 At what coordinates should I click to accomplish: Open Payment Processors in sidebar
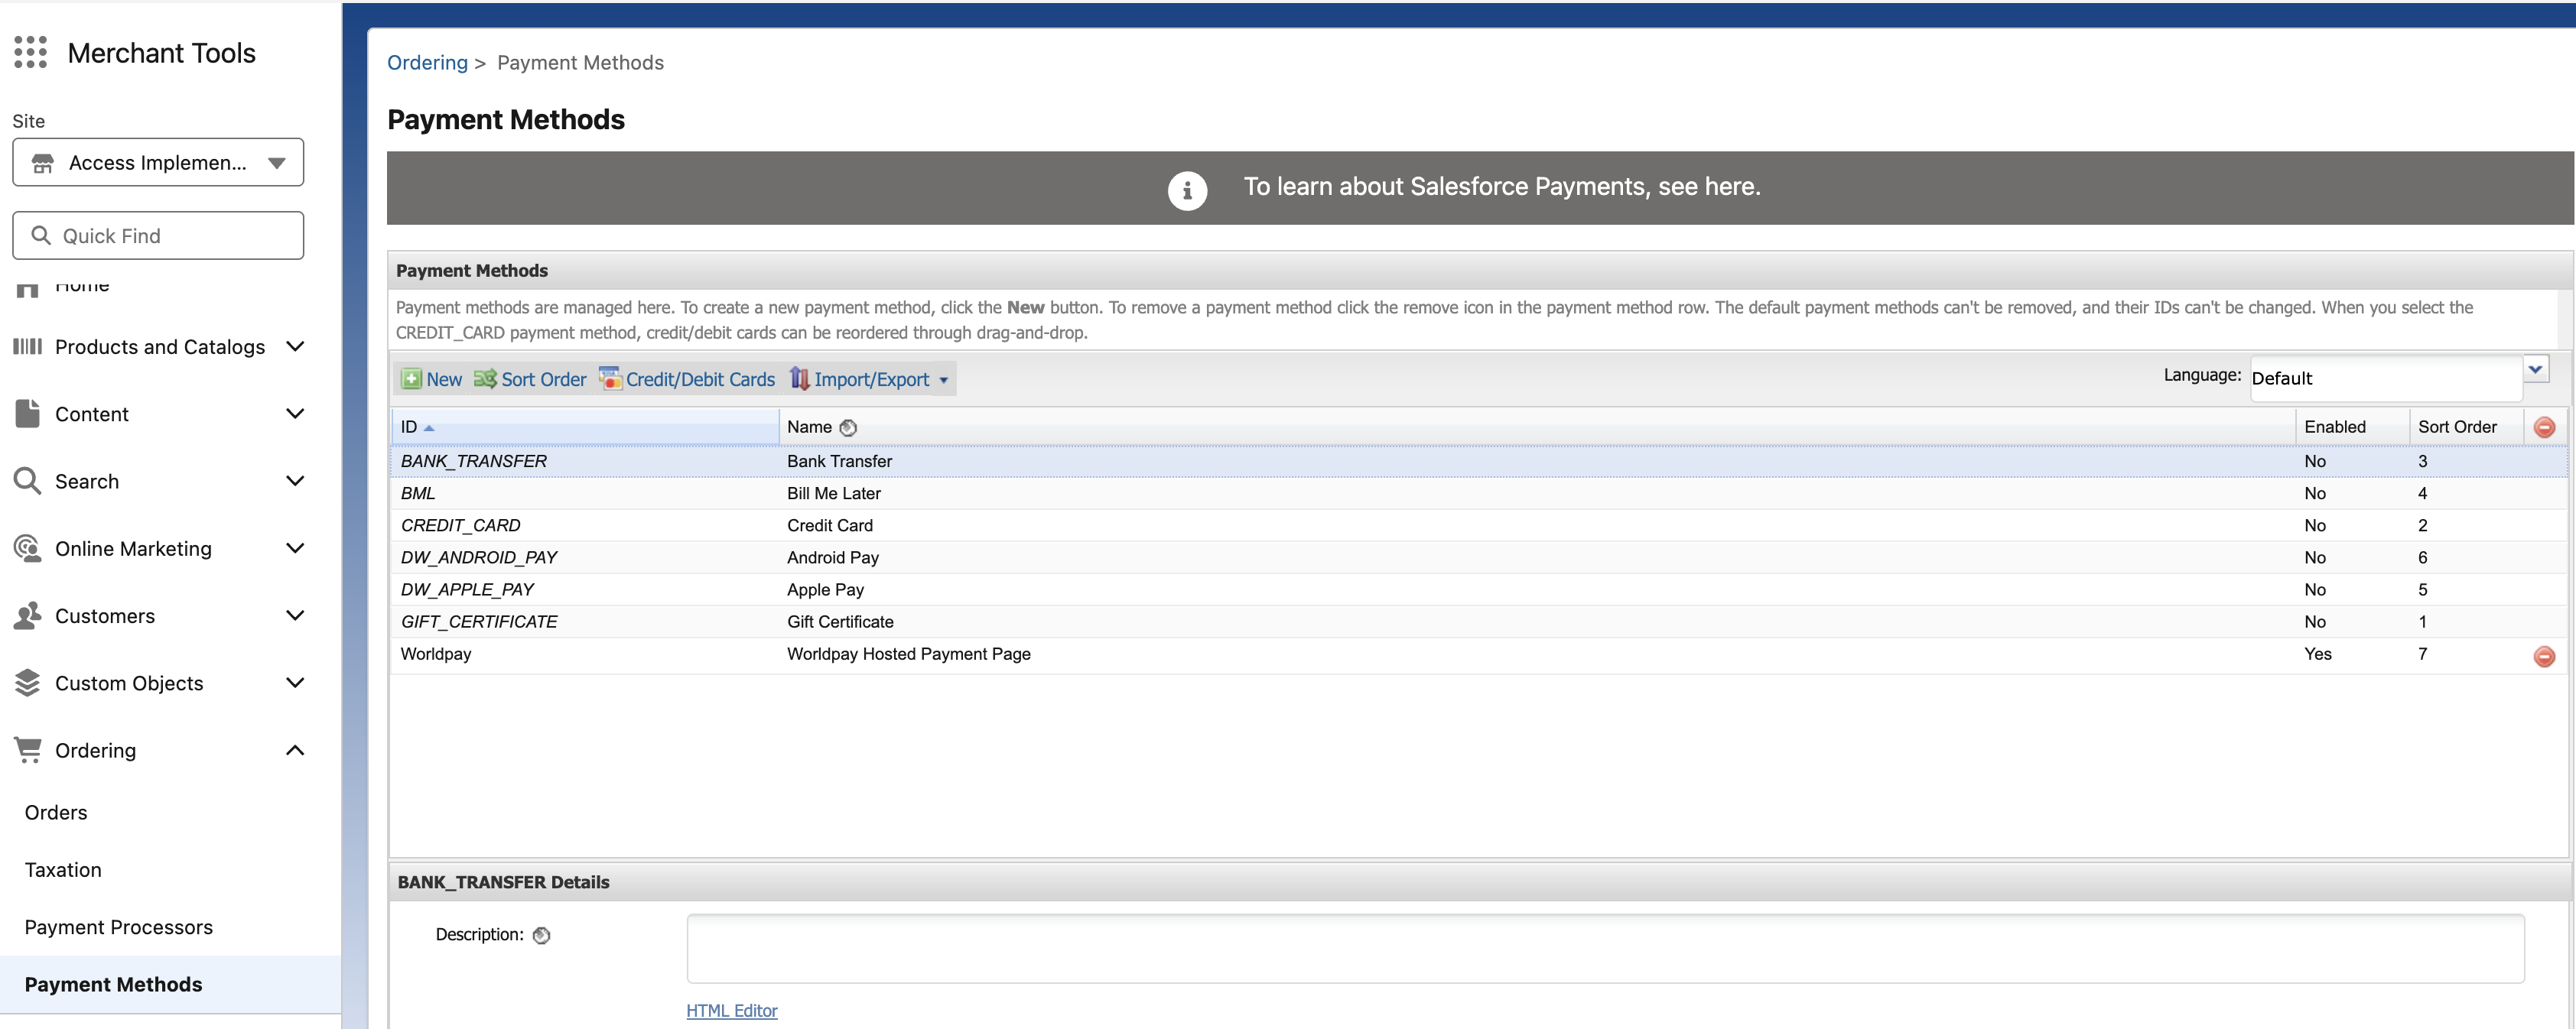coord(119,927)
